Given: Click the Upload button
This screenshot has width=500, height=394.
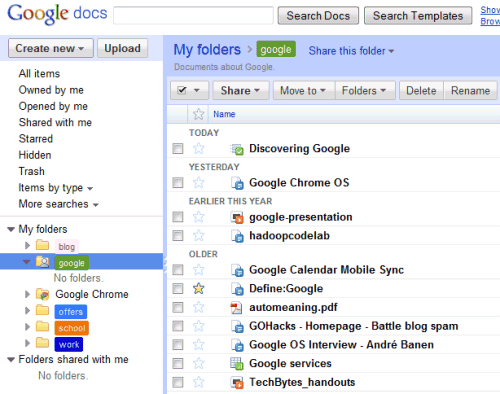Looking at the screenshot, I should pos(122,48).
